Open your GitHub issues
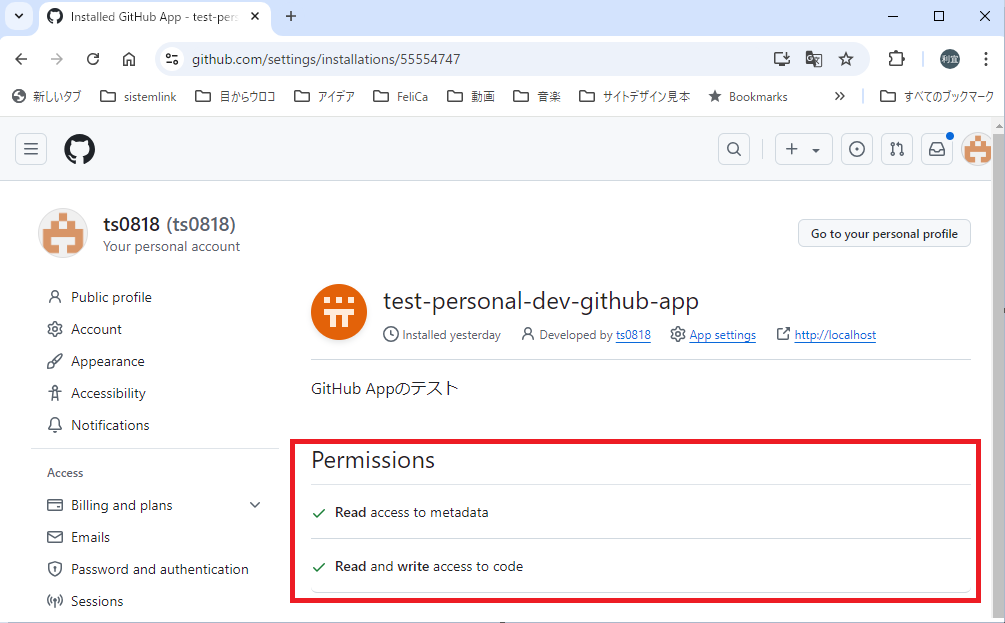Image resolution: width=1005 pixels, height=623 pixels. [856, 148]
